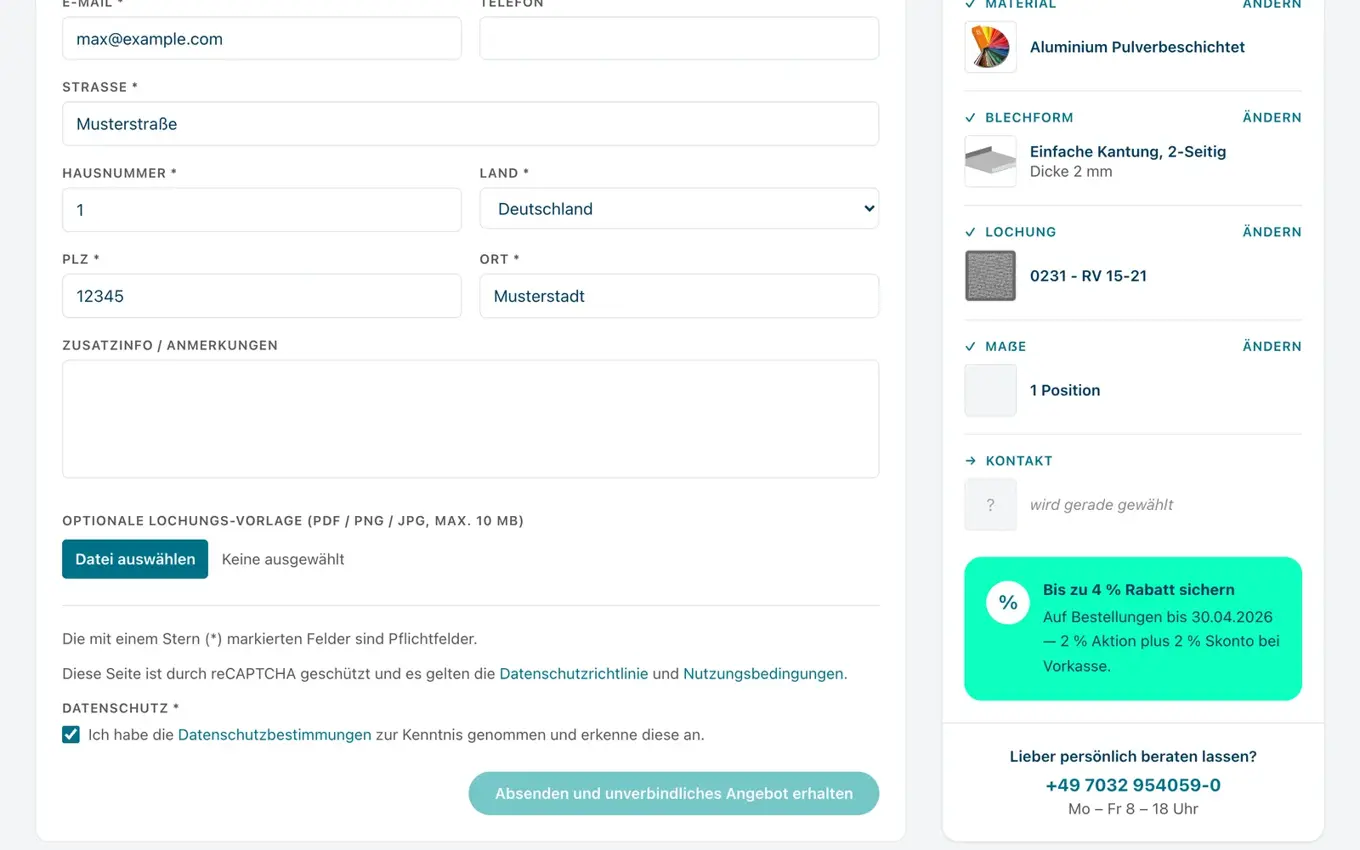Click Ändern for Maße
Viewport: 1360px width, 850px height.
[1272, 347]
